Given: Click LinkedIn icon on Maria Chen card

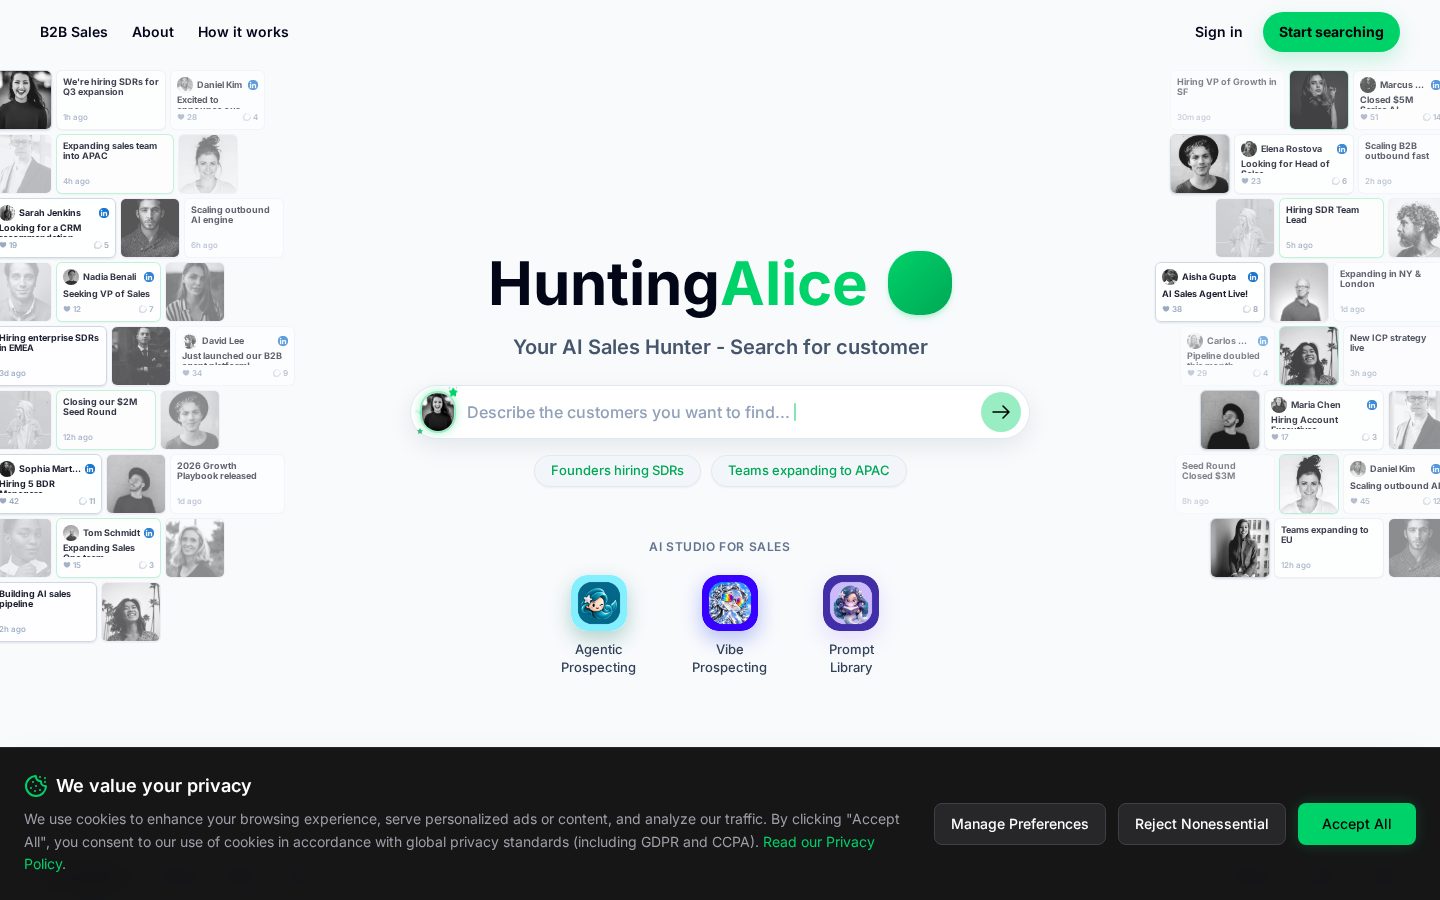Looking at the screenshot, I should 1372,405.
